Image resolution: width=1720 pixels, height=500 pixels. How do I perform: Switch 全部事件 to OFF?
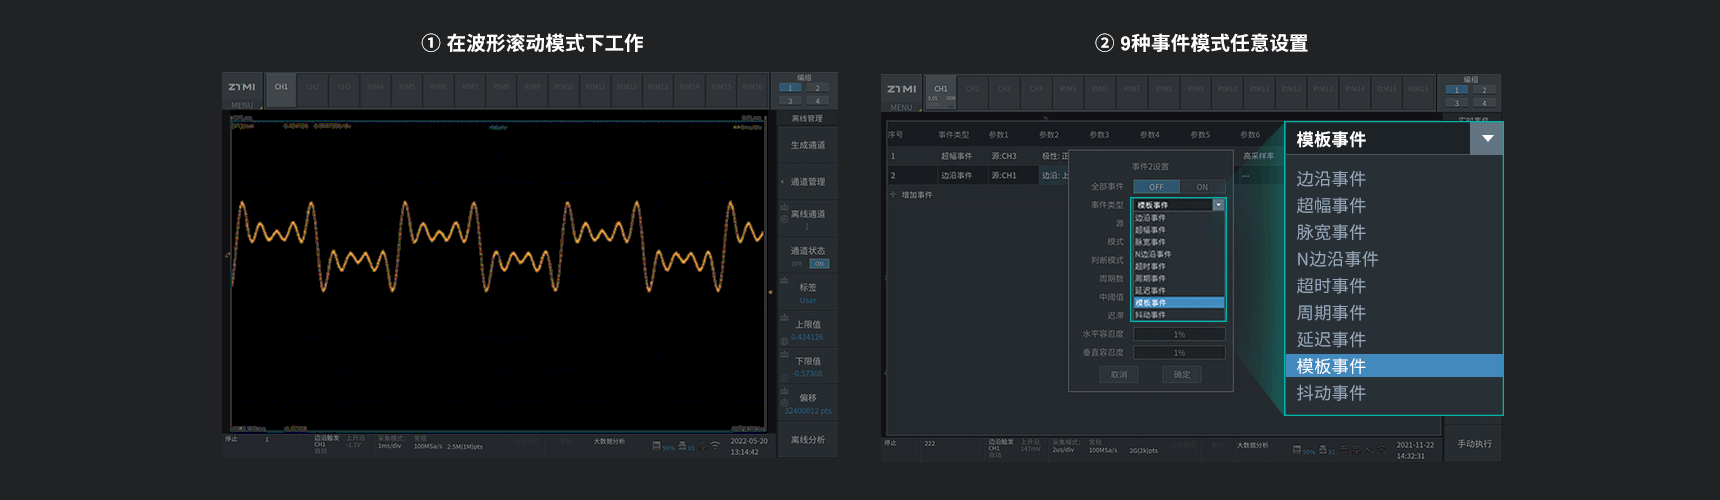tap(1156, 187)
